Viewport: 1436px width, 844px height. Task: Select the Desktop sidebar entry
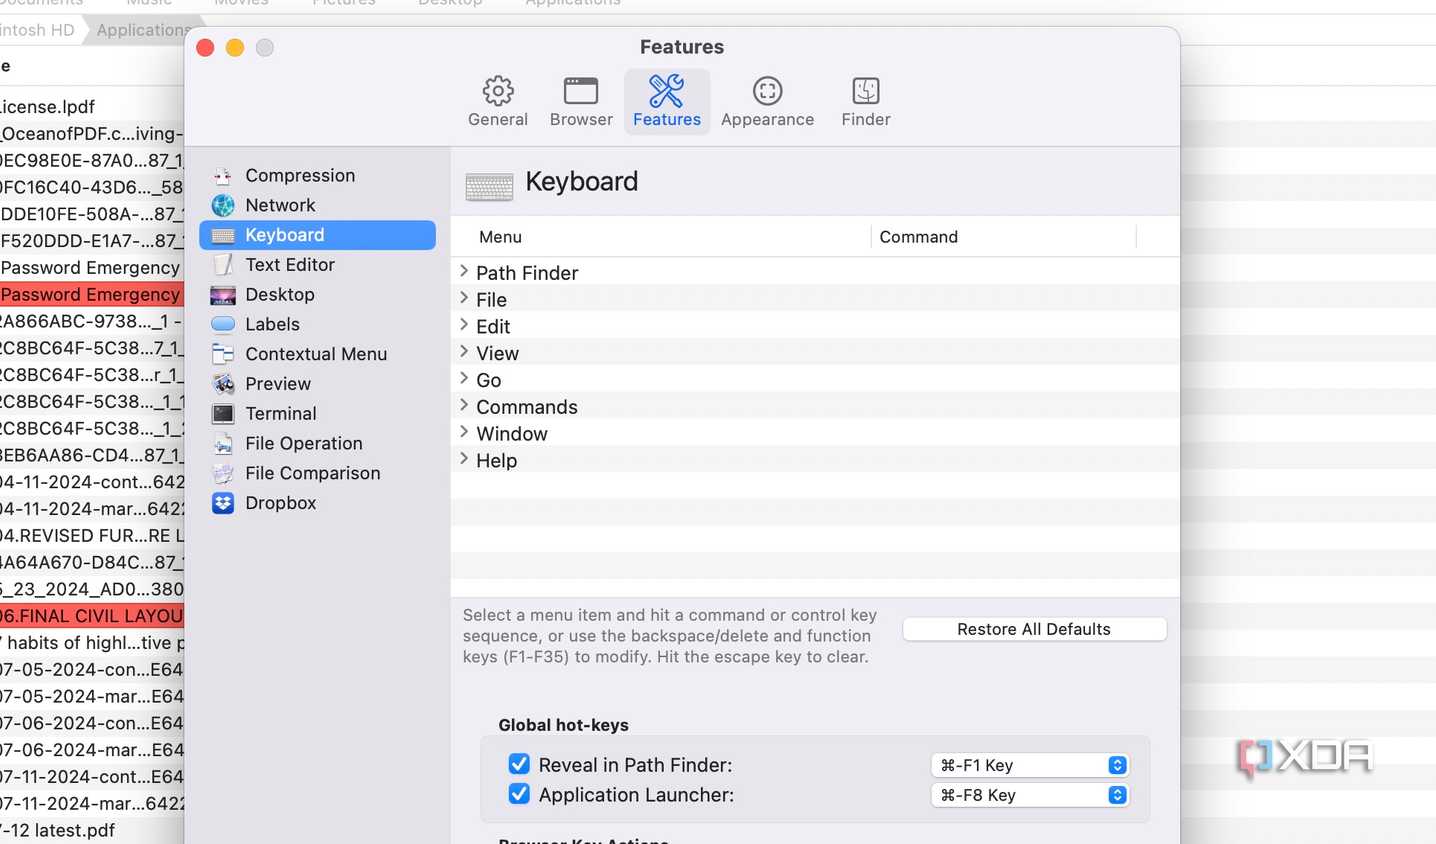[317, 295]
